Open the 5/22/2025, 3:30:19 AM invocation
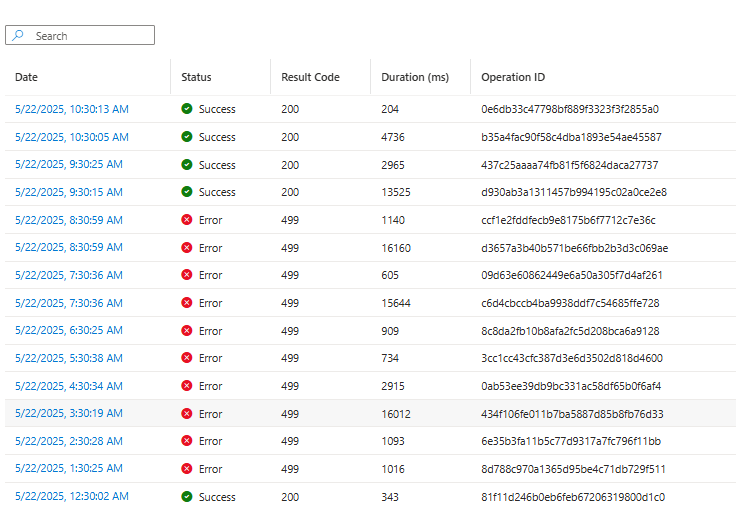 point(69,413)
